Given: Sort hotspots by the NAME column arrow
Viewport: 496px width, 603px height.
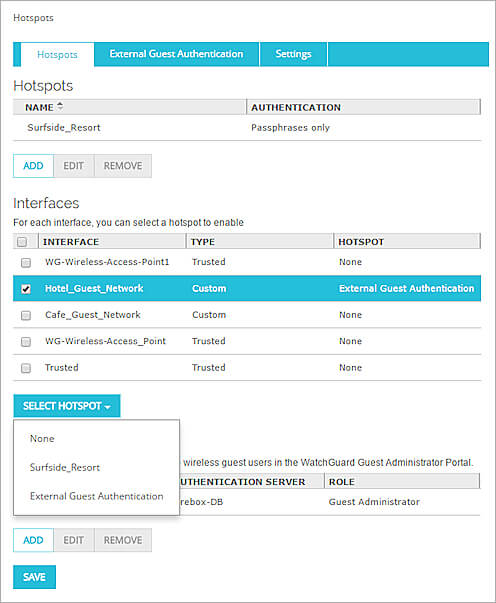Looking at the screenshot, I should coord(60,107).
